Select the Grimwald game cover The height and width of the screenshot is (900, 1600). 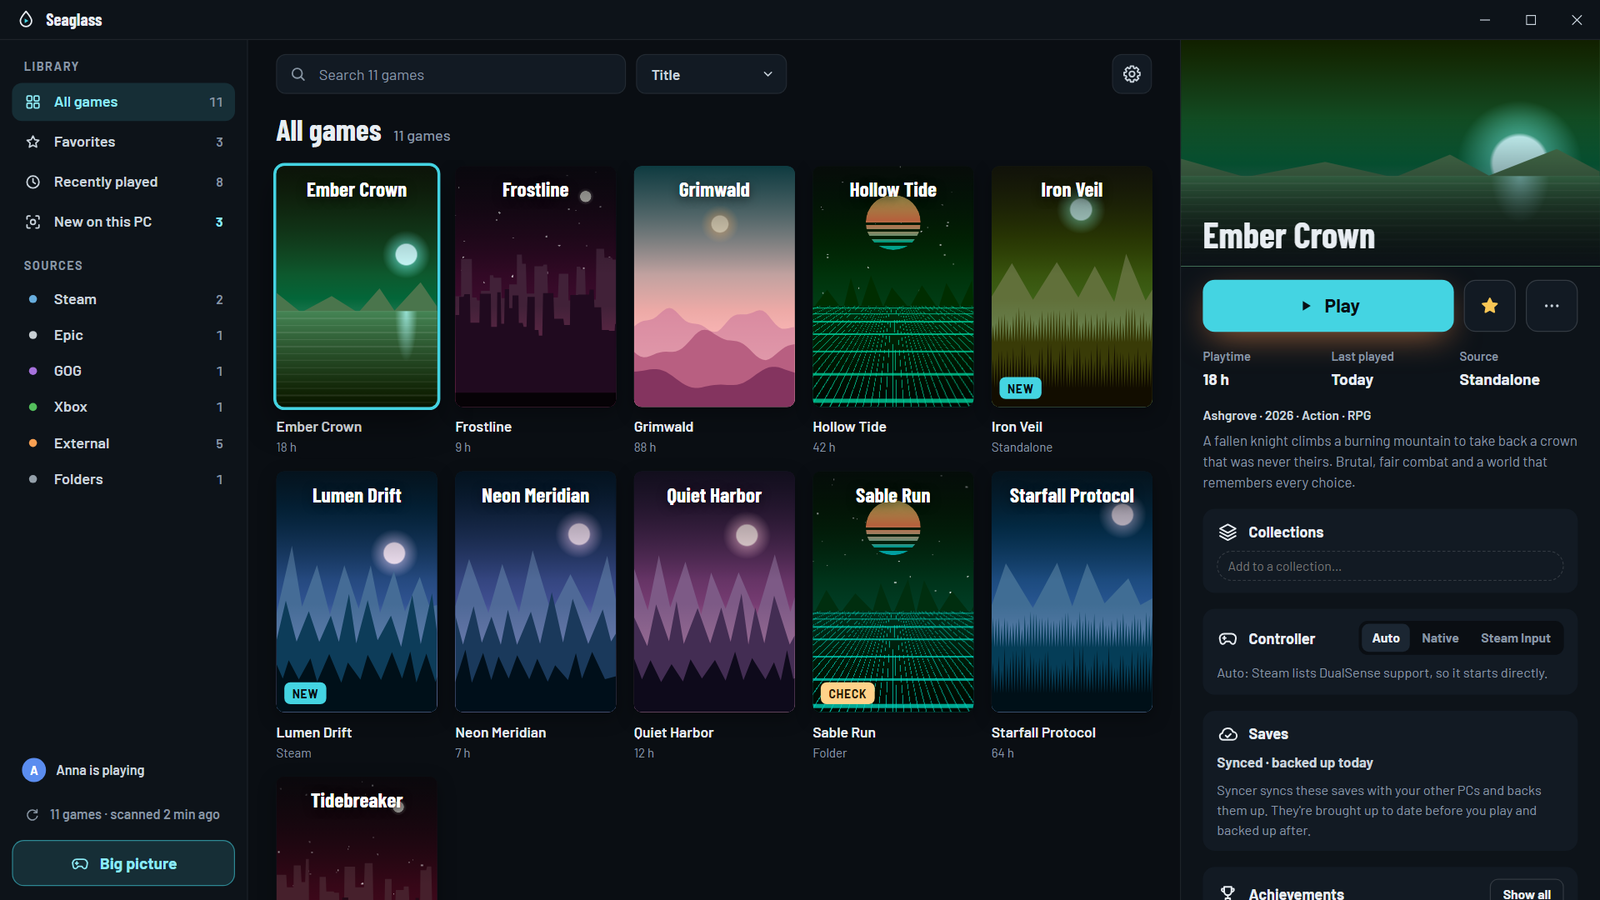(714, 286)
